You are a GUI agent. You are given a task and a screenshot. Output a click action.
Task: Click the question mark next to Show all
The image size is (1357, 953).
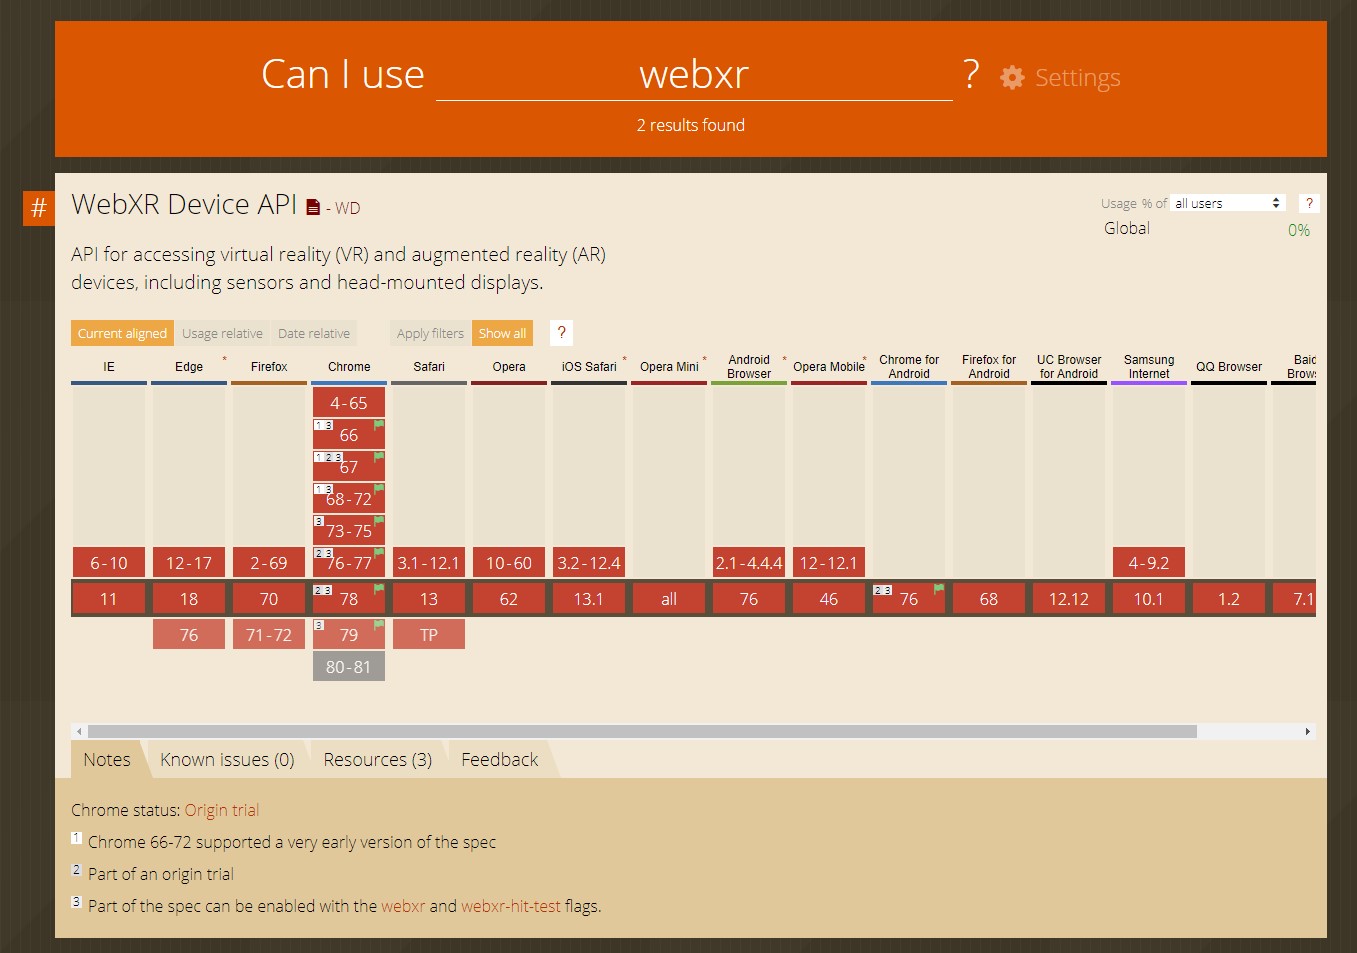coord(561,333)
